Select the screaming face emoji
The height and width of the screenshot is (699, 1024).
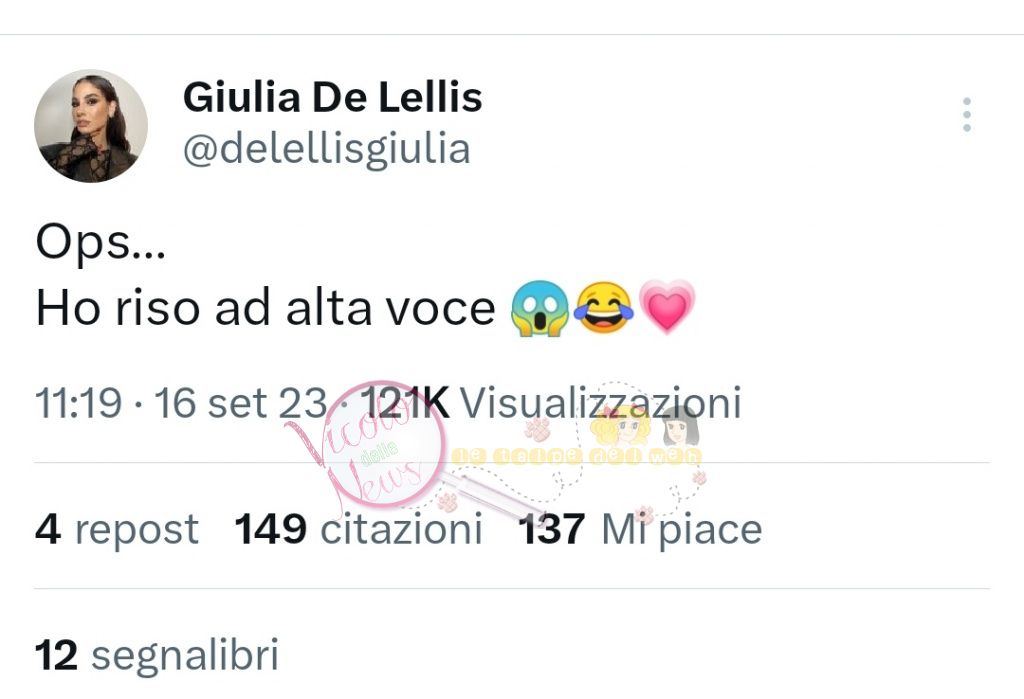pyautogui.click(x=539, y=308)
